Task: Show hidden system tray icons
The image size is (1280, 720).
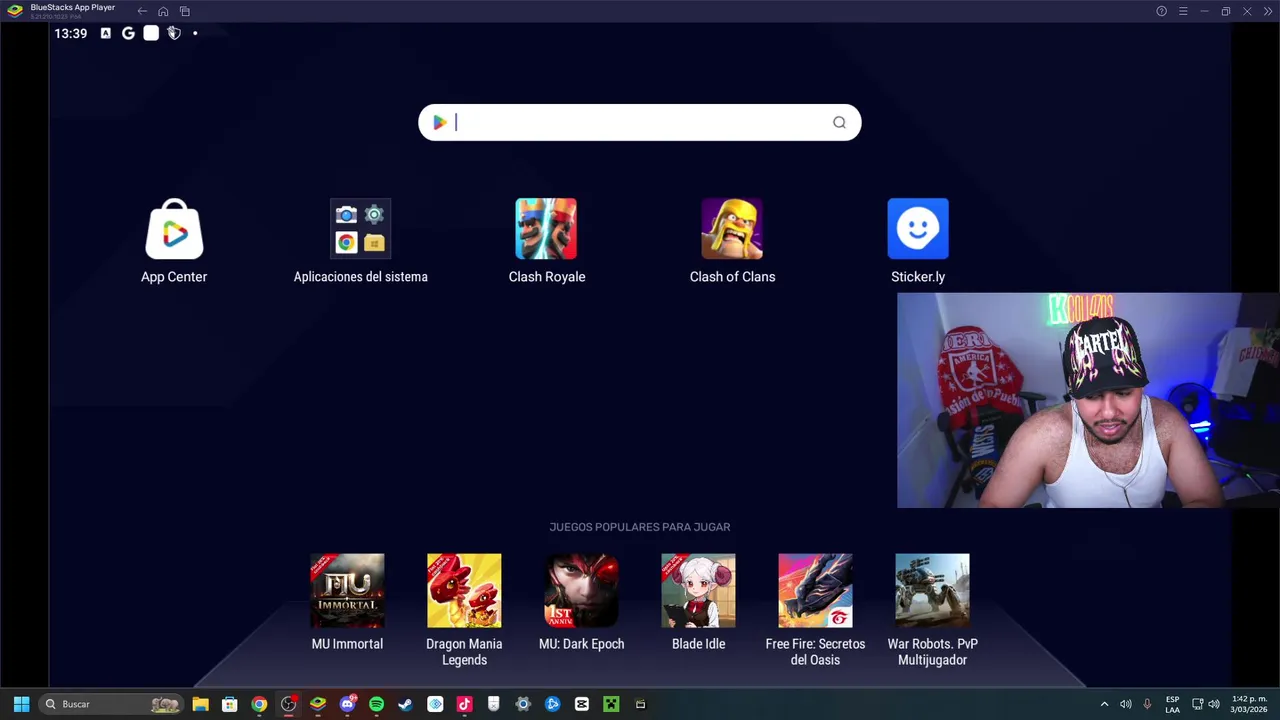Action: coord(1104,704)
